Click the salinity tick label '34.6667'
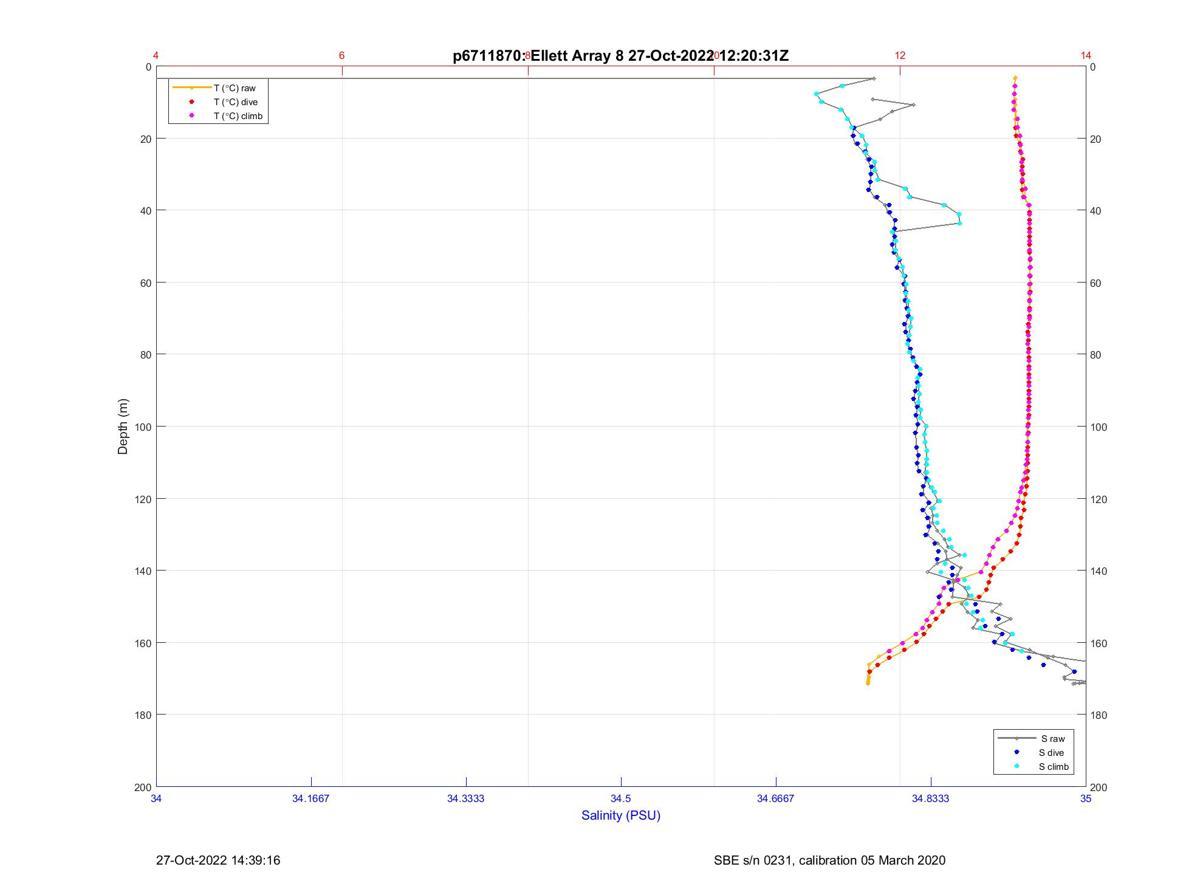Image resolution: width=1200 pixels, height=885 pixels. [x=776, y=799]
